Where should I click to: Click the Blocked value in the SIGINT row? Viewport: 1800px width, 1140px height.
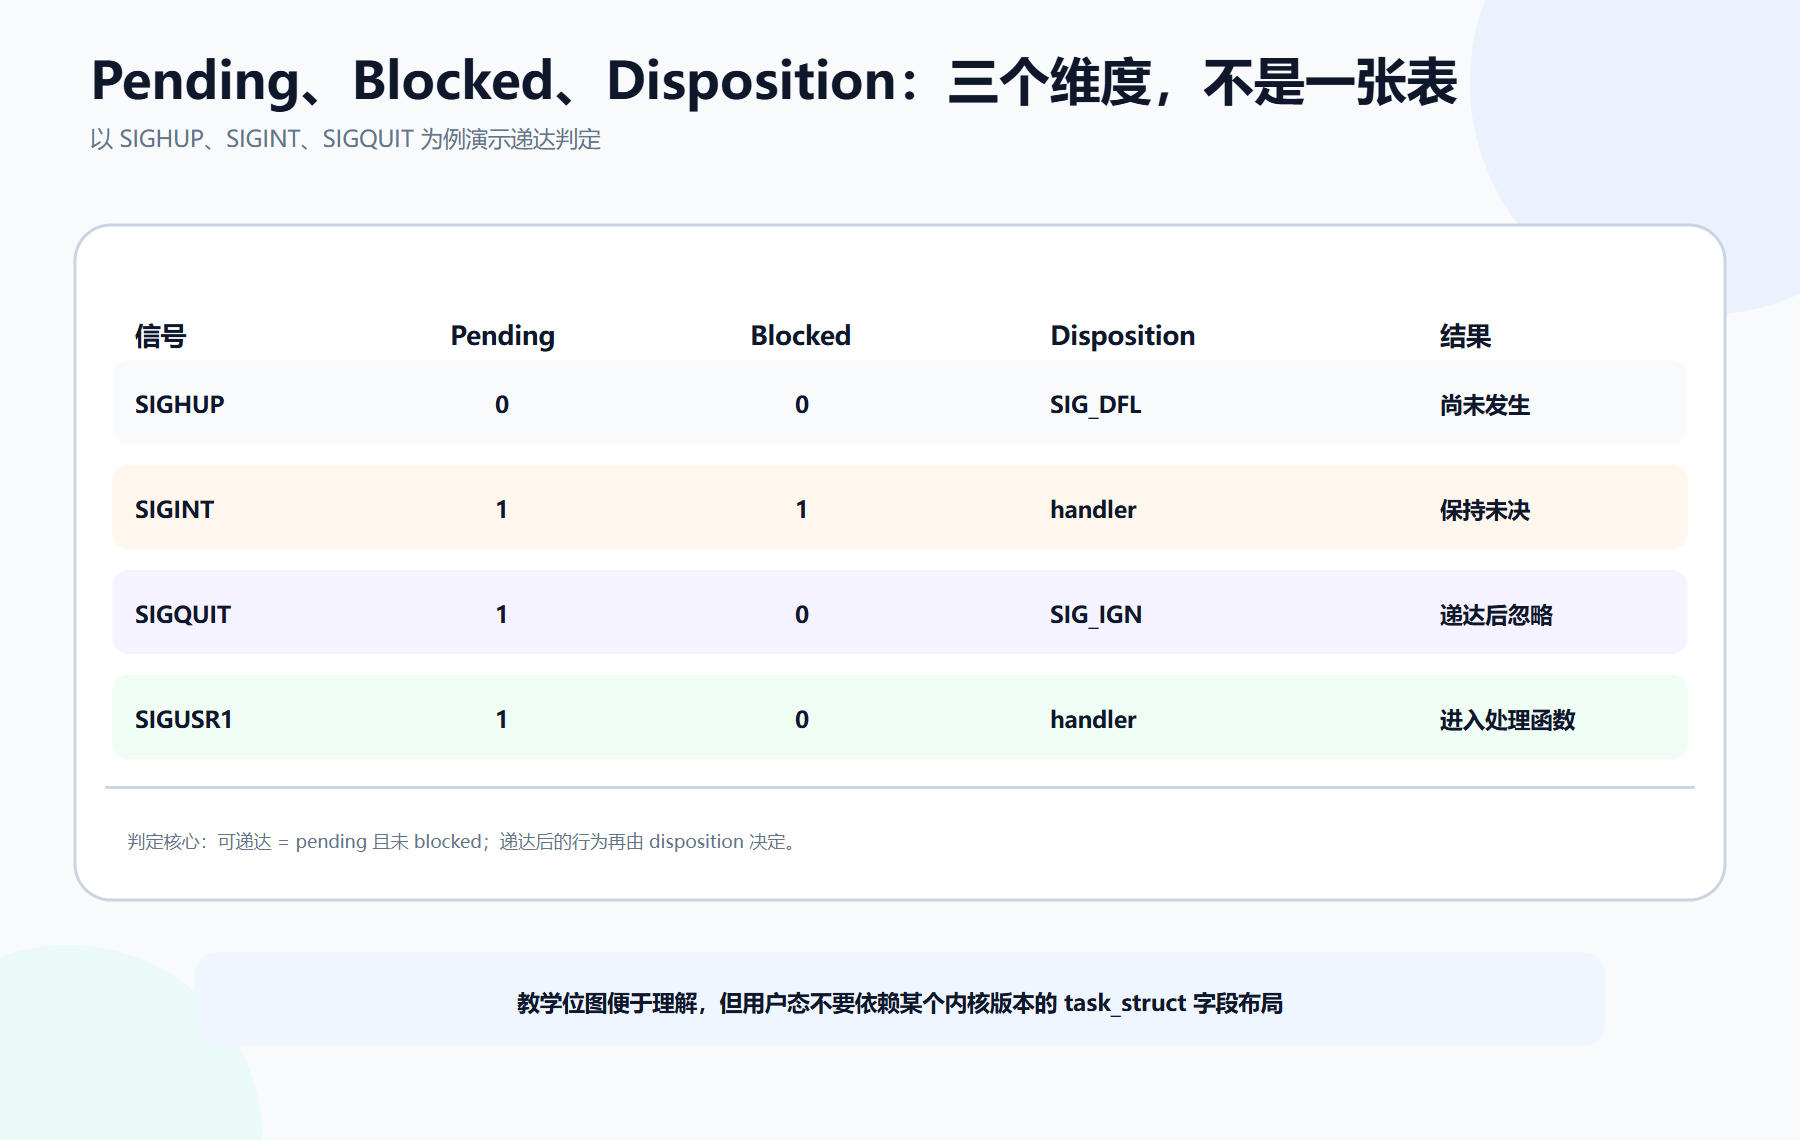coord(802,510)
